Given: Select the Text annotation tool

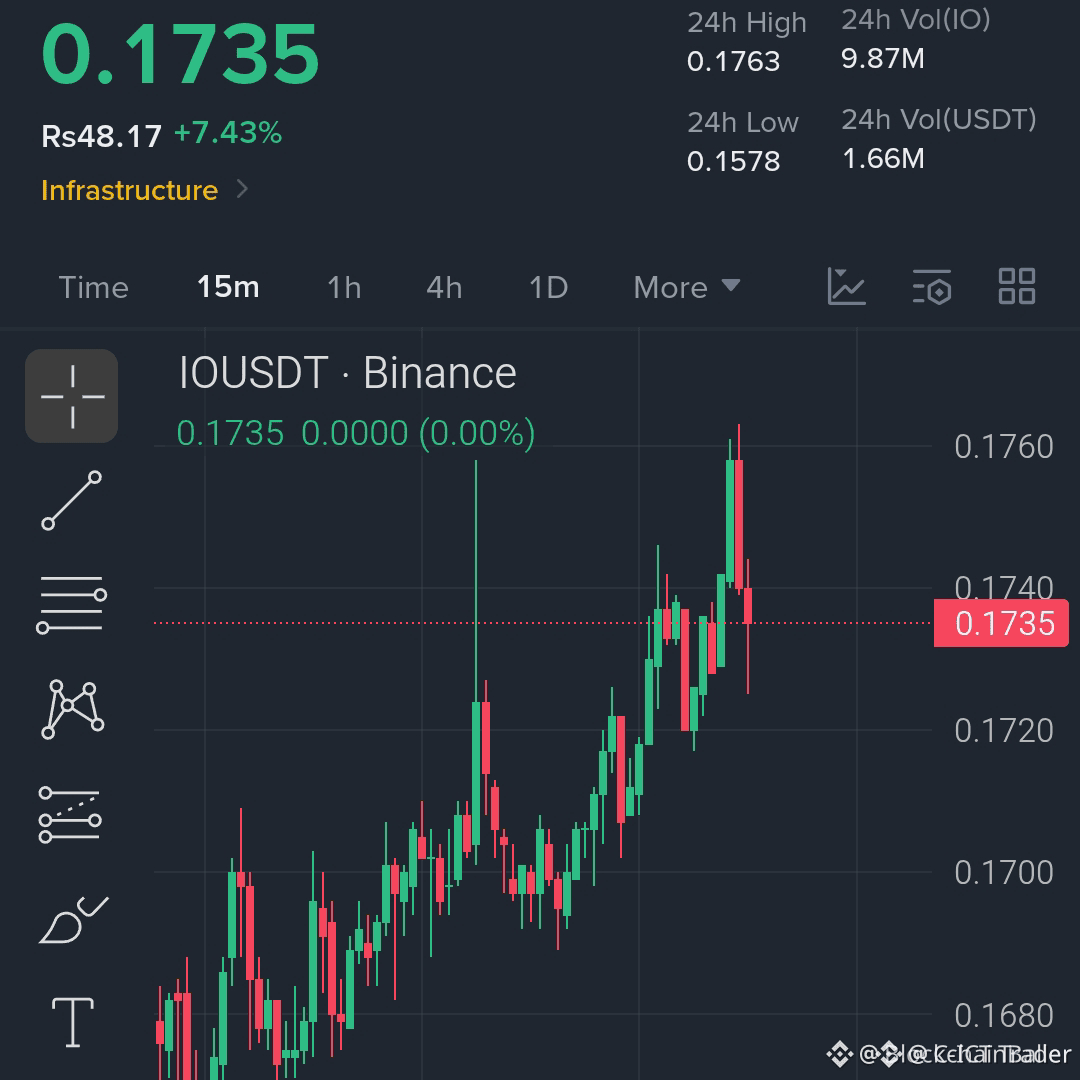Looking at the screenshot, I should coord(73,1022).
